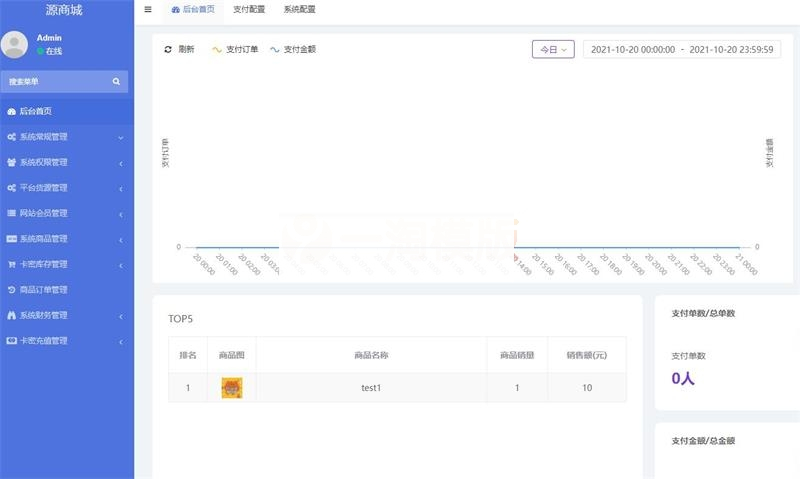Click the 卡密库存管理 cart icon

12,264
